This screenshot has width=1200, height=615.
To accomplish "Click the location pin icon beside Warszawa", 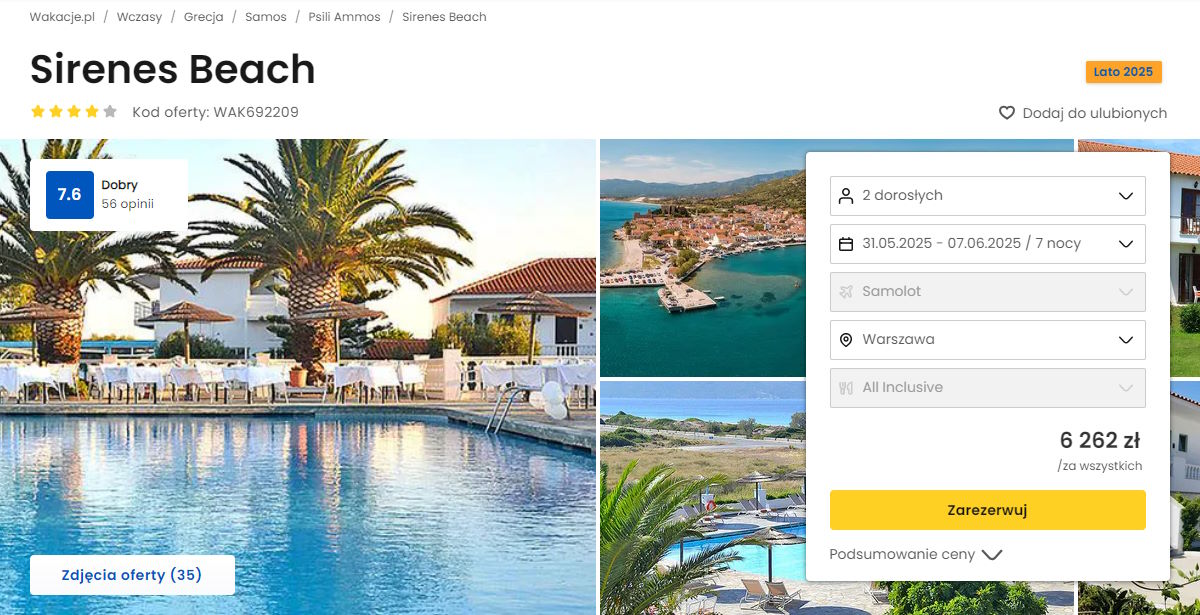I will 846,339.
